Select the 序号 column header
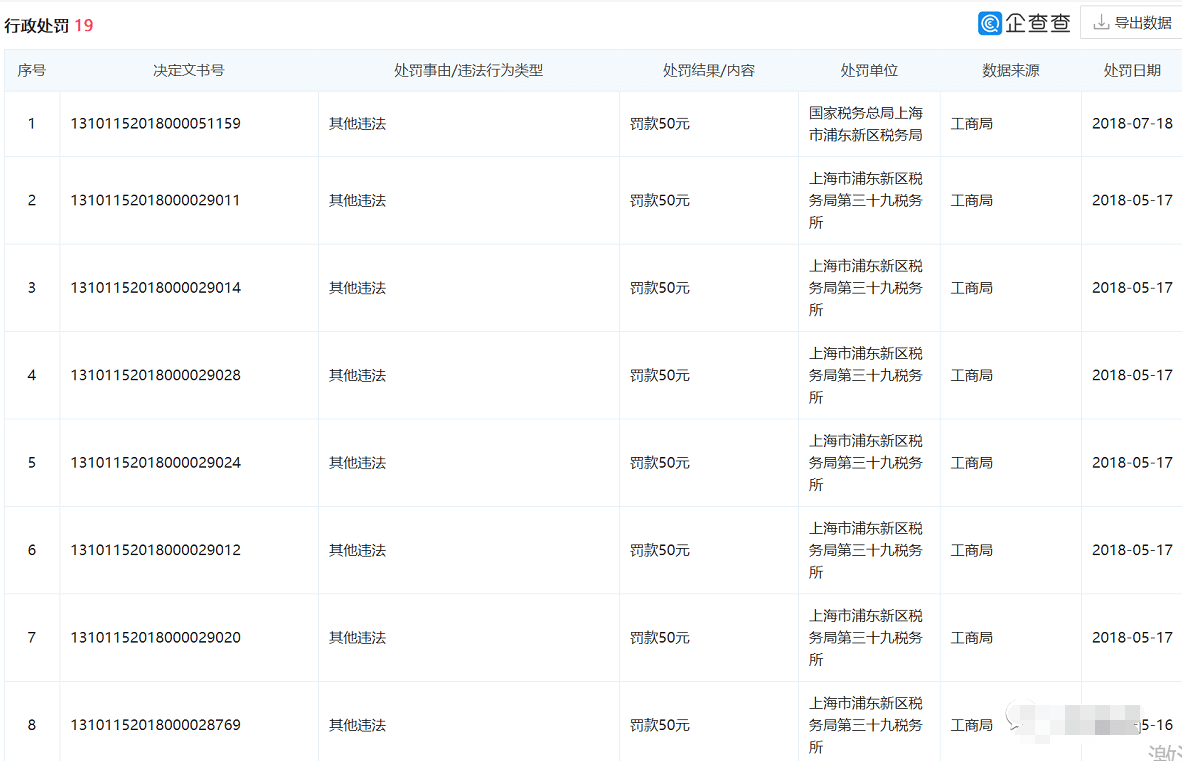The image size is (1182, 761). [x=31, y=71]
